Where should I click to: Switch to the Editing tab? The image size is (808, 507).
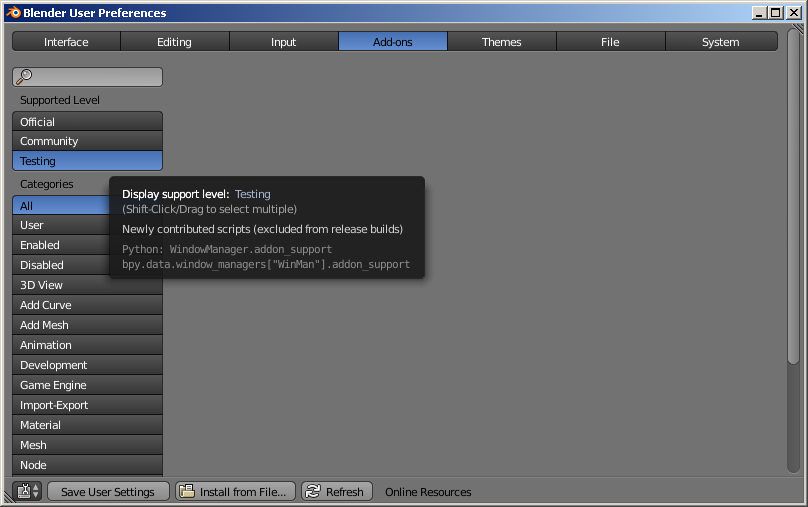(x=175, y=42)
